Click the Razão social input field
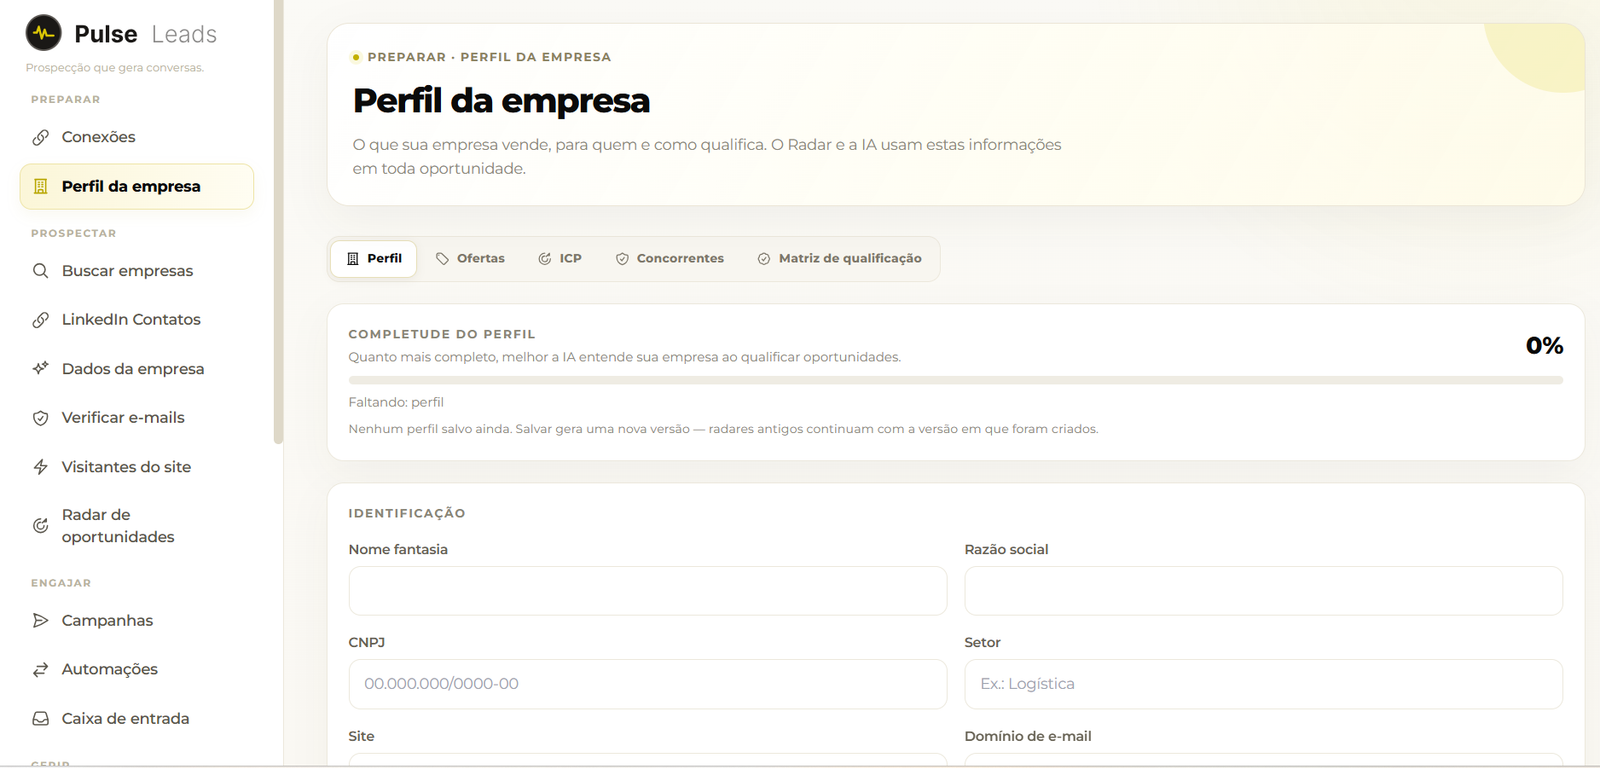Viewport: 1600px width, 768px height. pos(1263,591)
